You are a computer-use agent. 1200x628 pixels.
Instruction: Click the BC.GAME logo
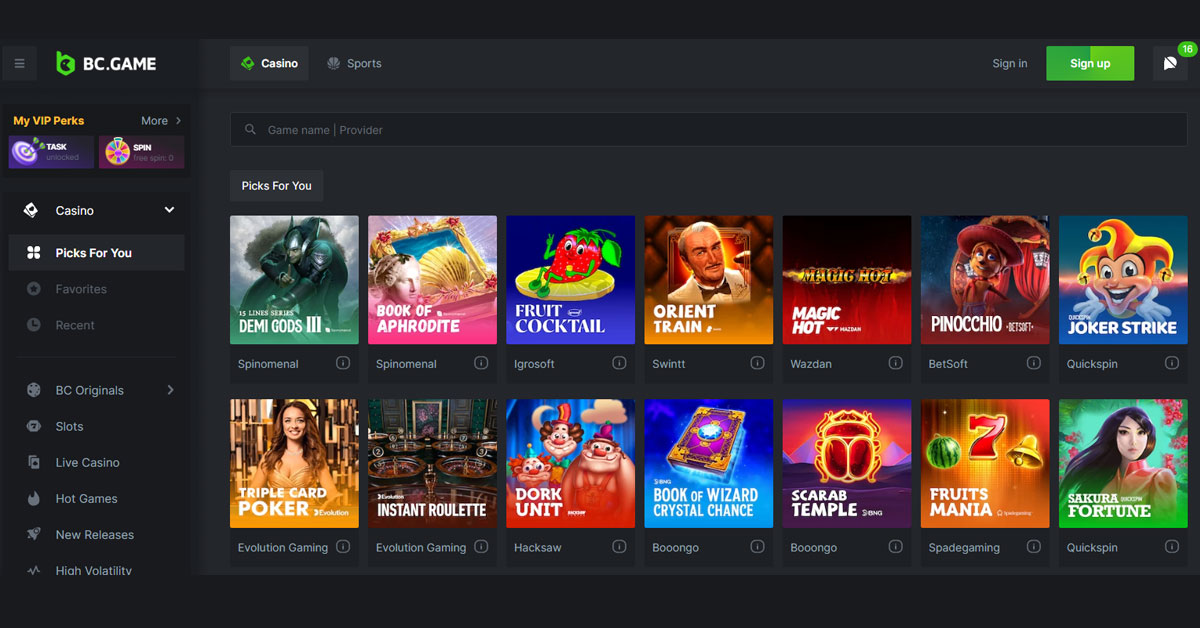pyautogui.click(x=106, y=63)
